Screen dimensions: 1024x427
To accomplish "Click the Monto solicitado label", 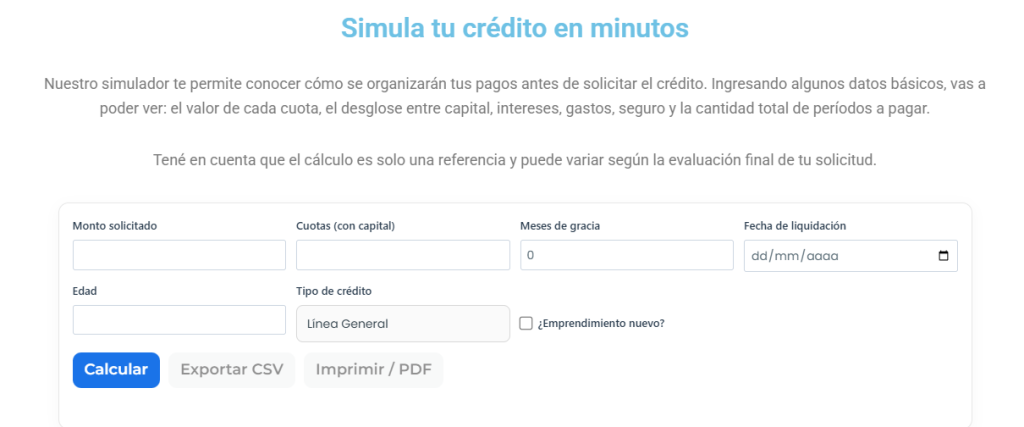I will pyautogui.click(x=115, y=226).
